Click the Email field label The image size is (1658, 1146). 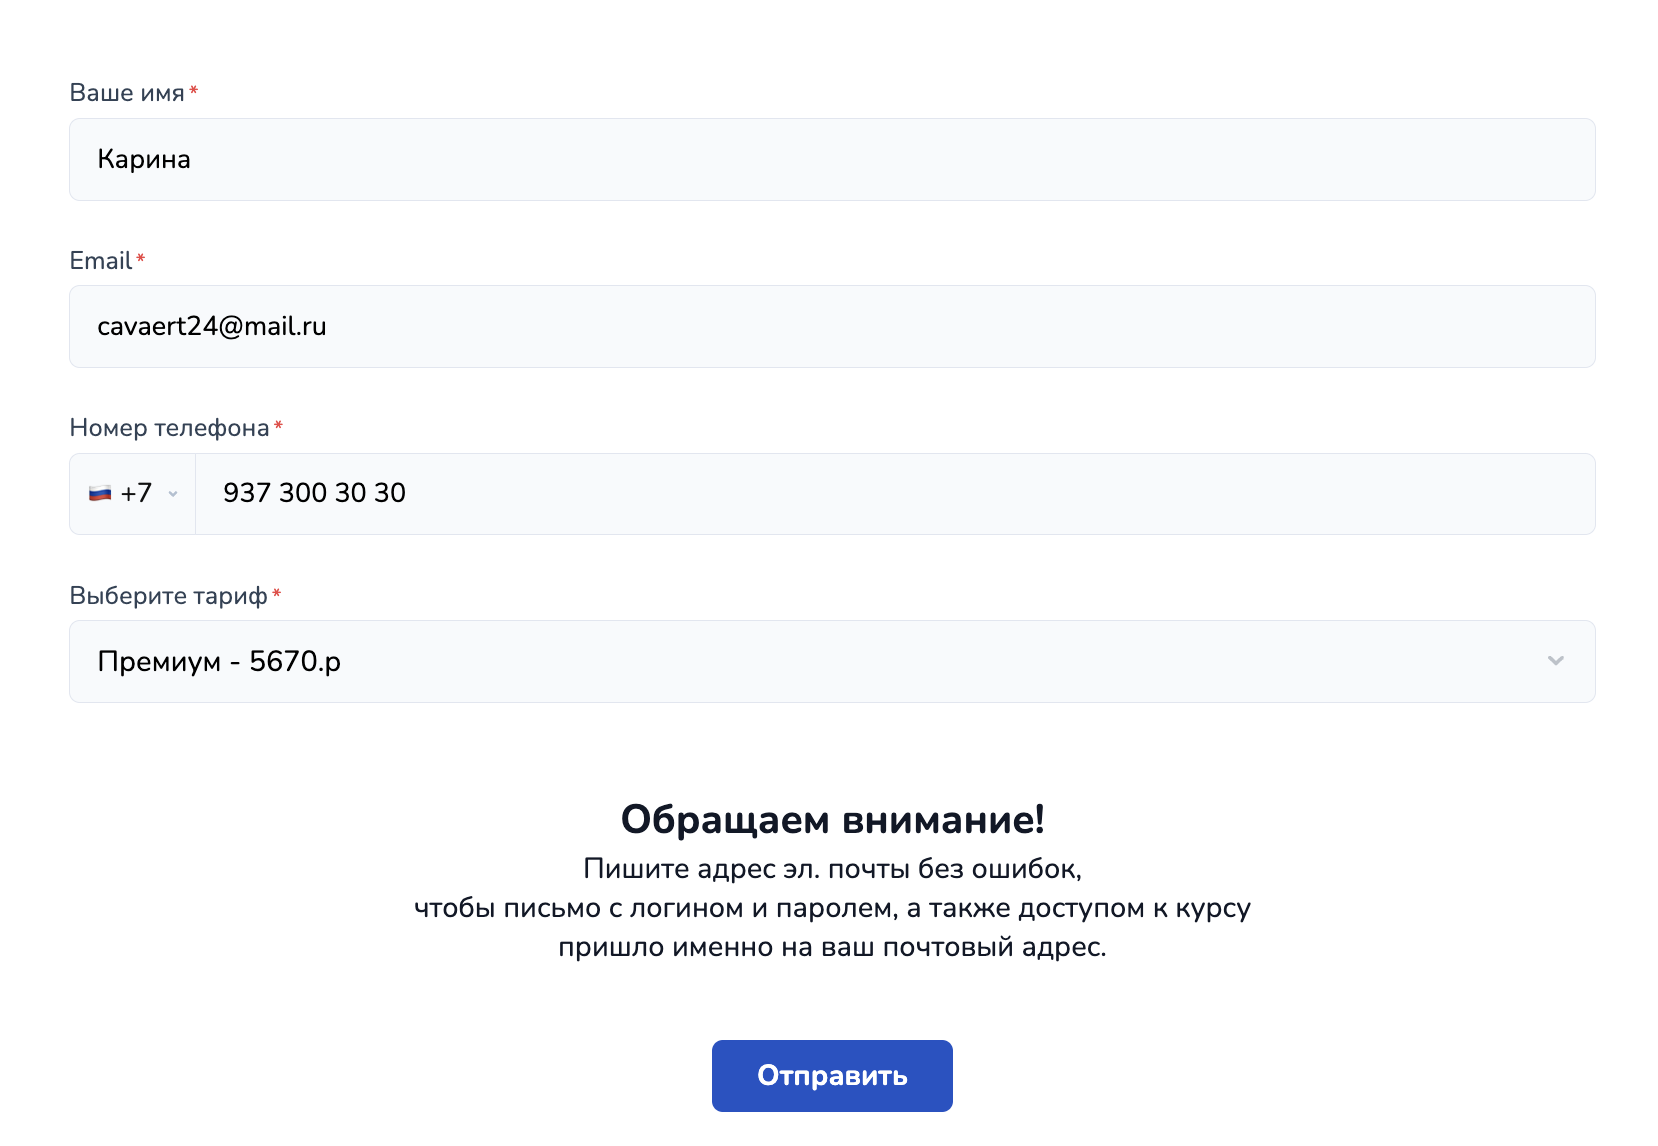pyautogui.click(x=101, y=261)
